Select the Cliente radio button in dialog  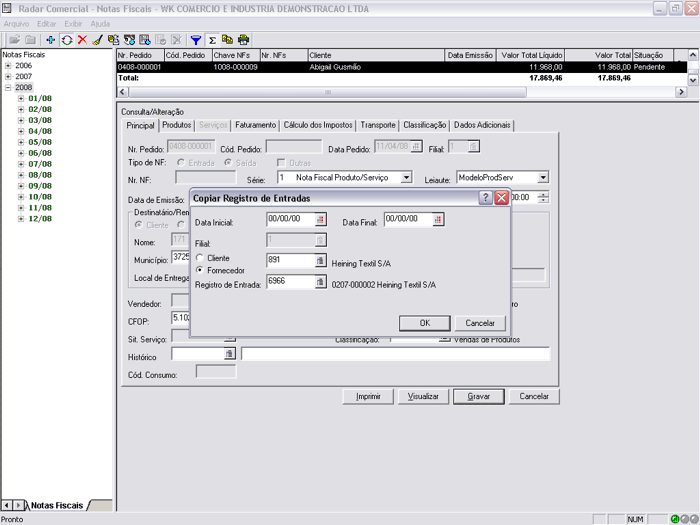tap(200, 259)
